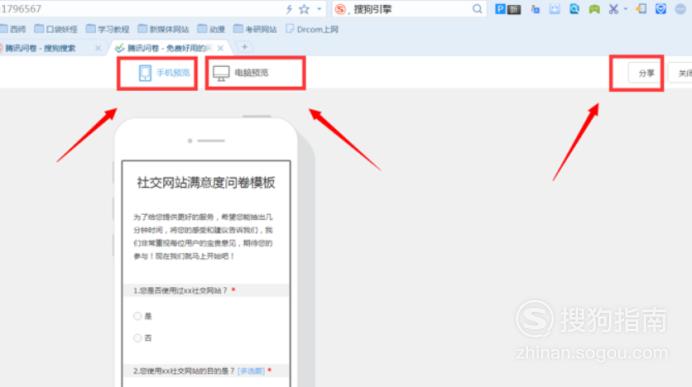Open the 口袋妖怪 bookmark folder
This screenshot has width=692, height=387.
[56, 29]
